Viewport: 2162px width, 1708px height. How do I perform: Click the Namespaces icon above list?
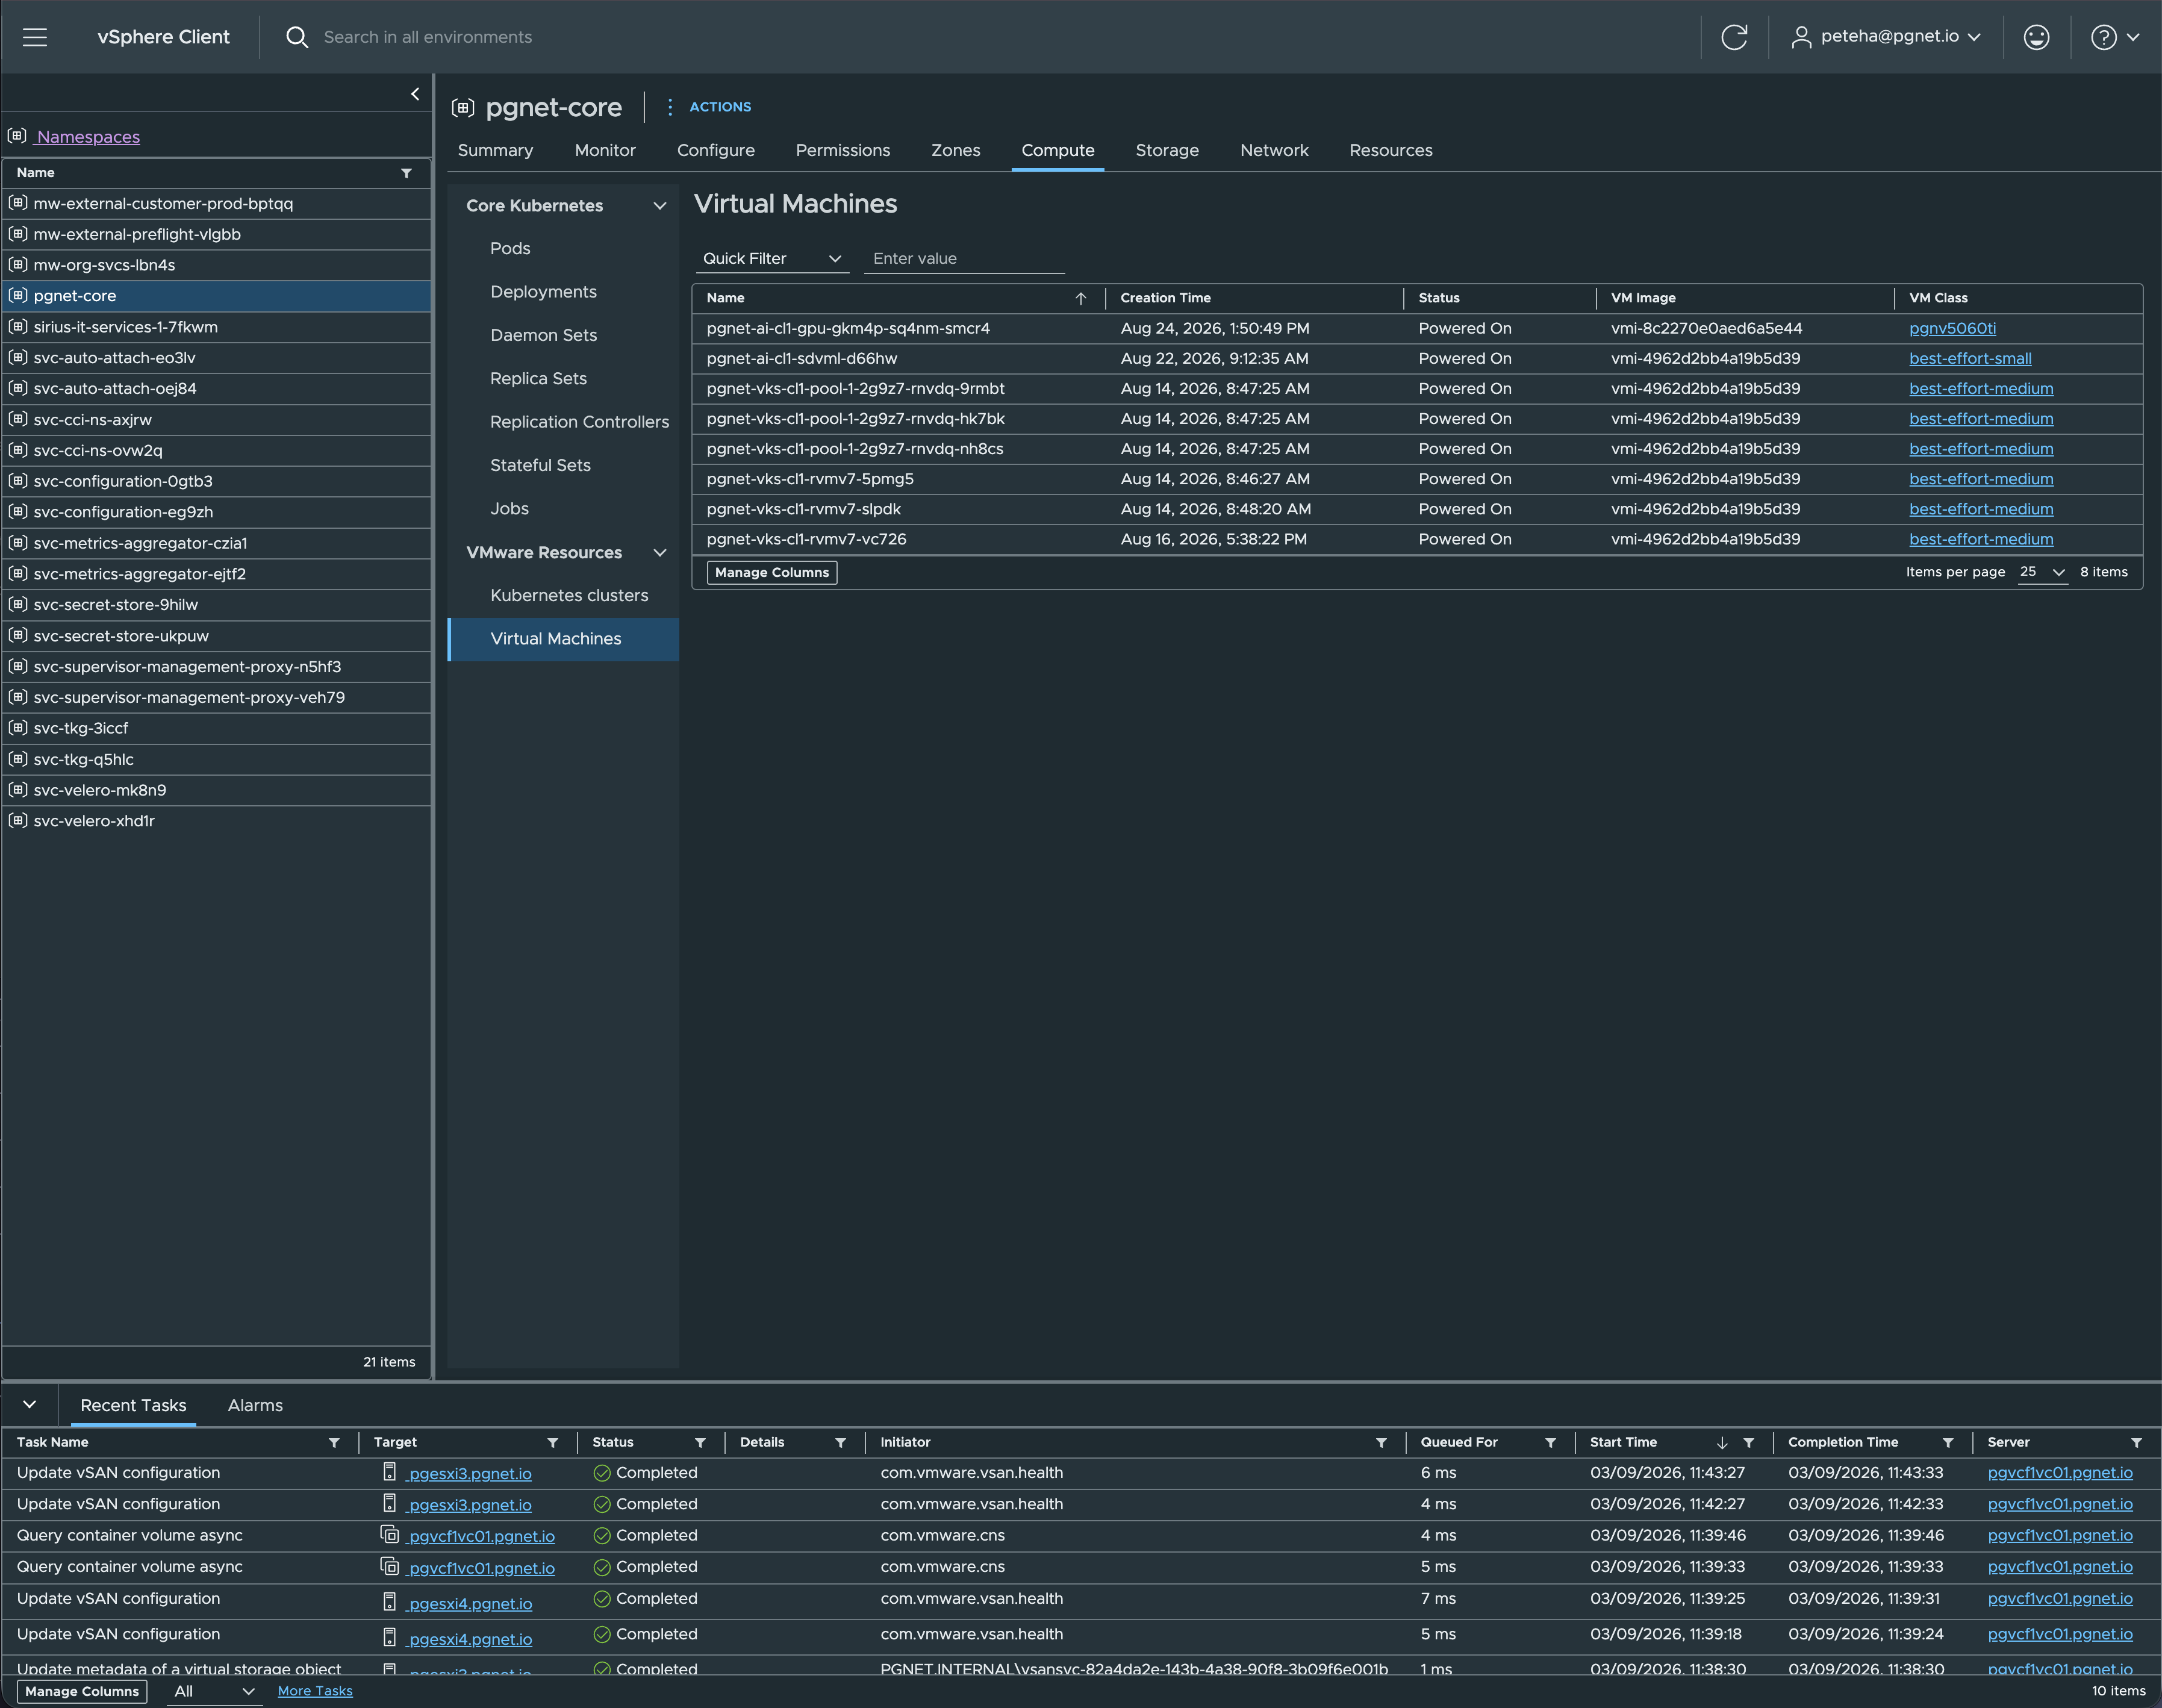click(17, 136)
